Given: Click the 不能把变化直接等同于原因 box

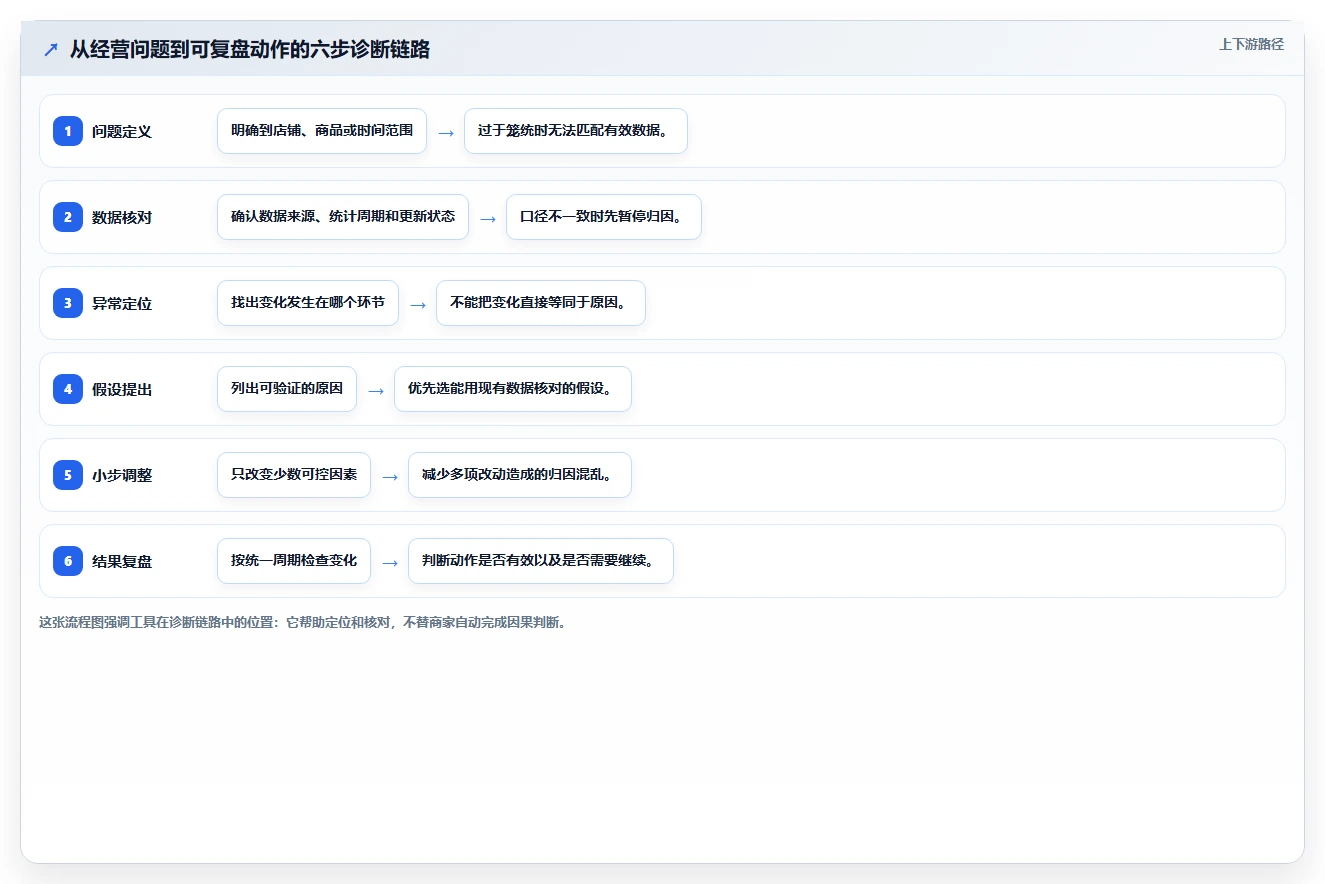Looking at the screenshot, I should (541, 303).
